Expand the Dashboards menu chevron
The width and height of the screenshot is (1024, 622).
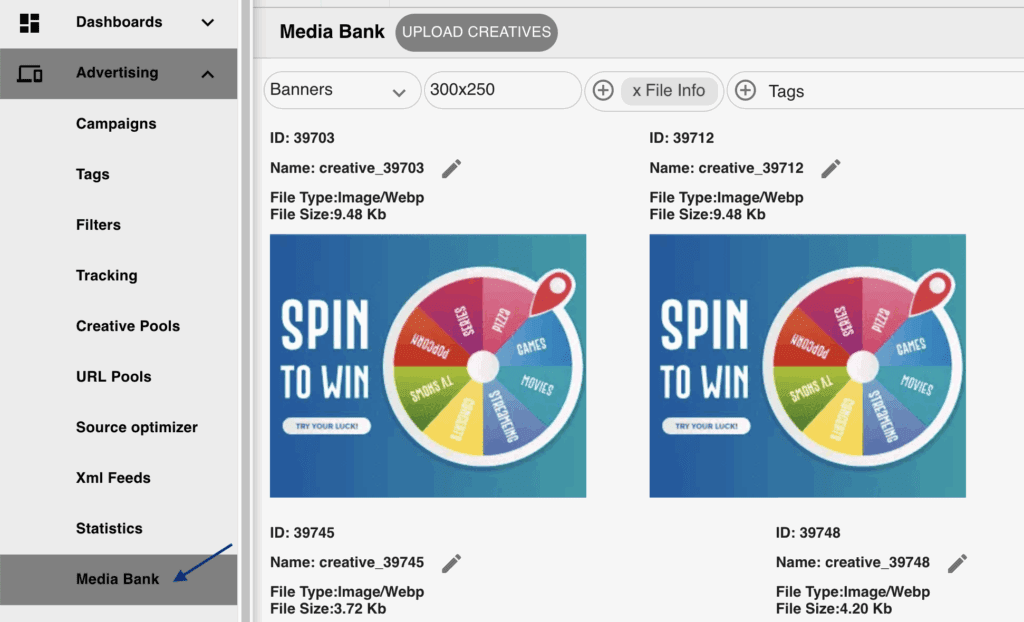pos(208,22)
